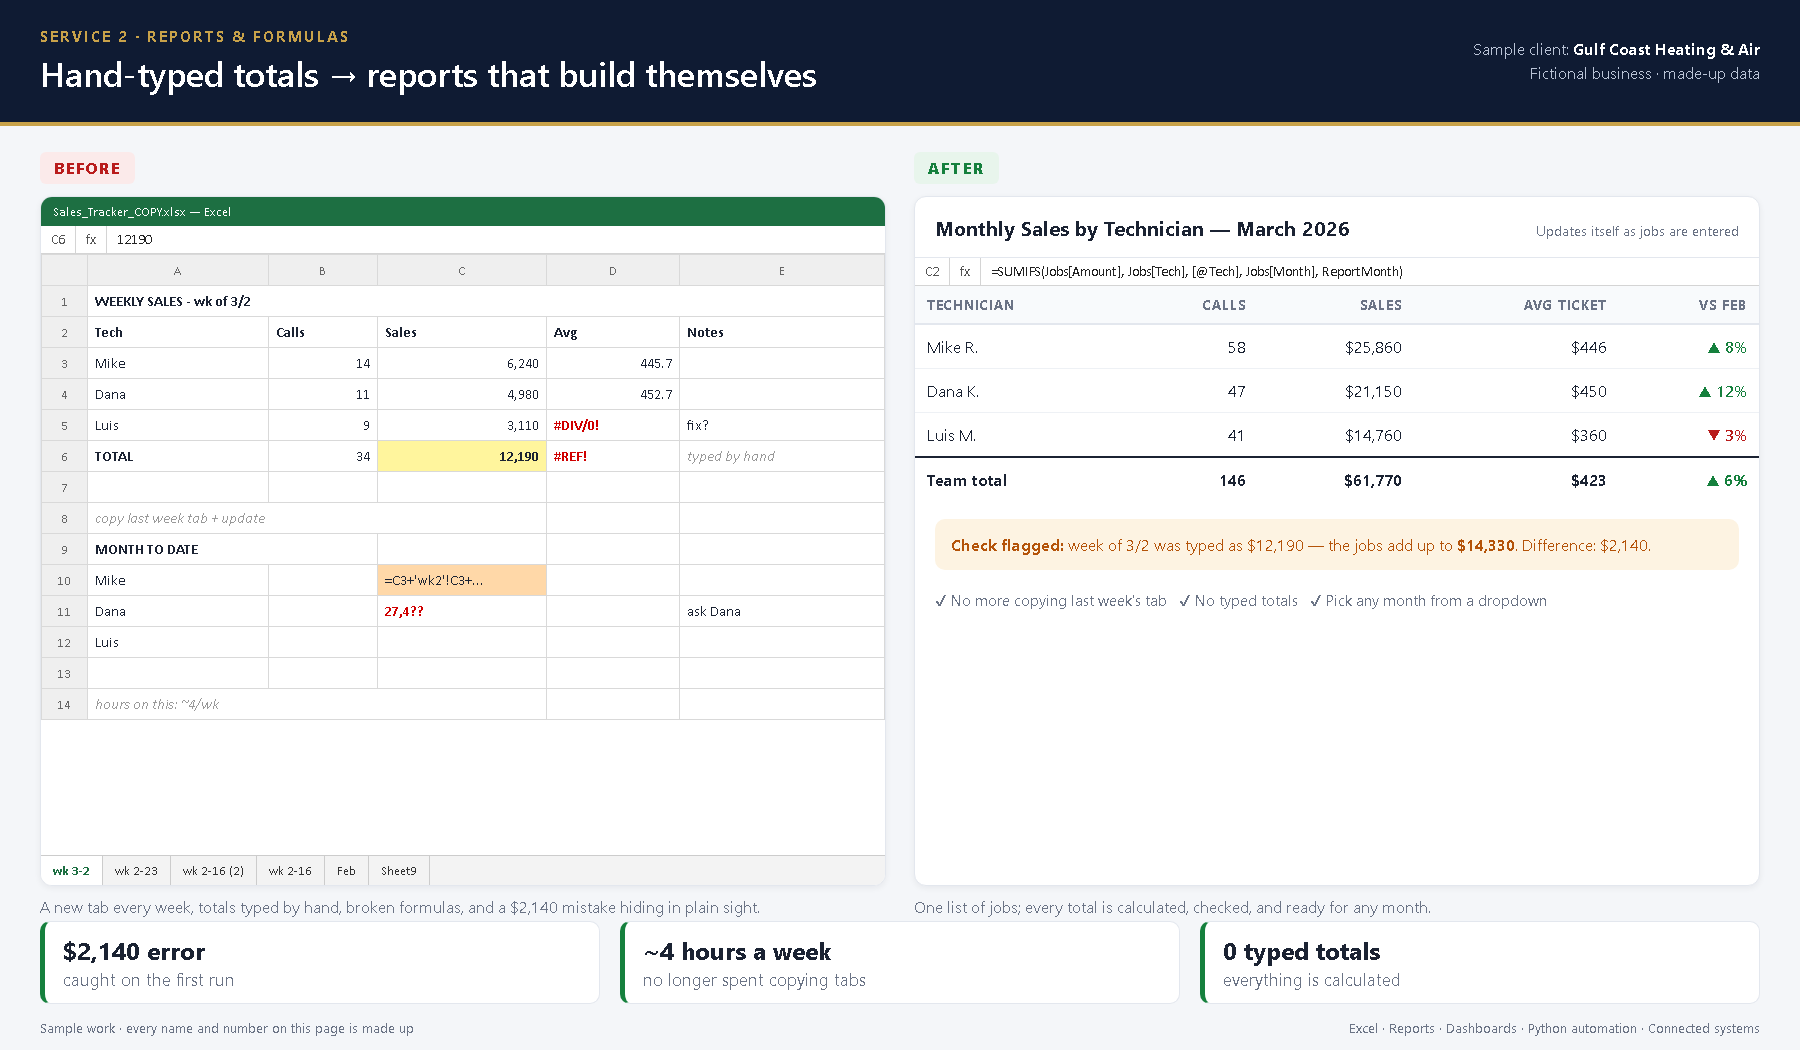
Task: Click the AVG TICKET column header
Action: [x=1565, y=306]
